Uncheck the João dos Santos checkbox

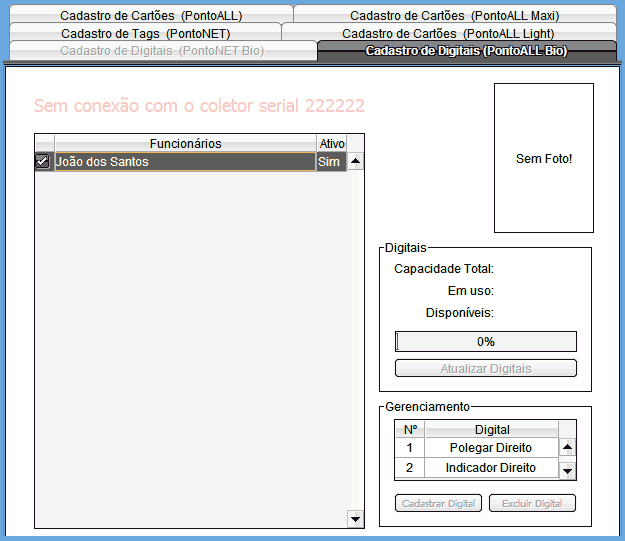pyautogui.click(x=42, y=161)
